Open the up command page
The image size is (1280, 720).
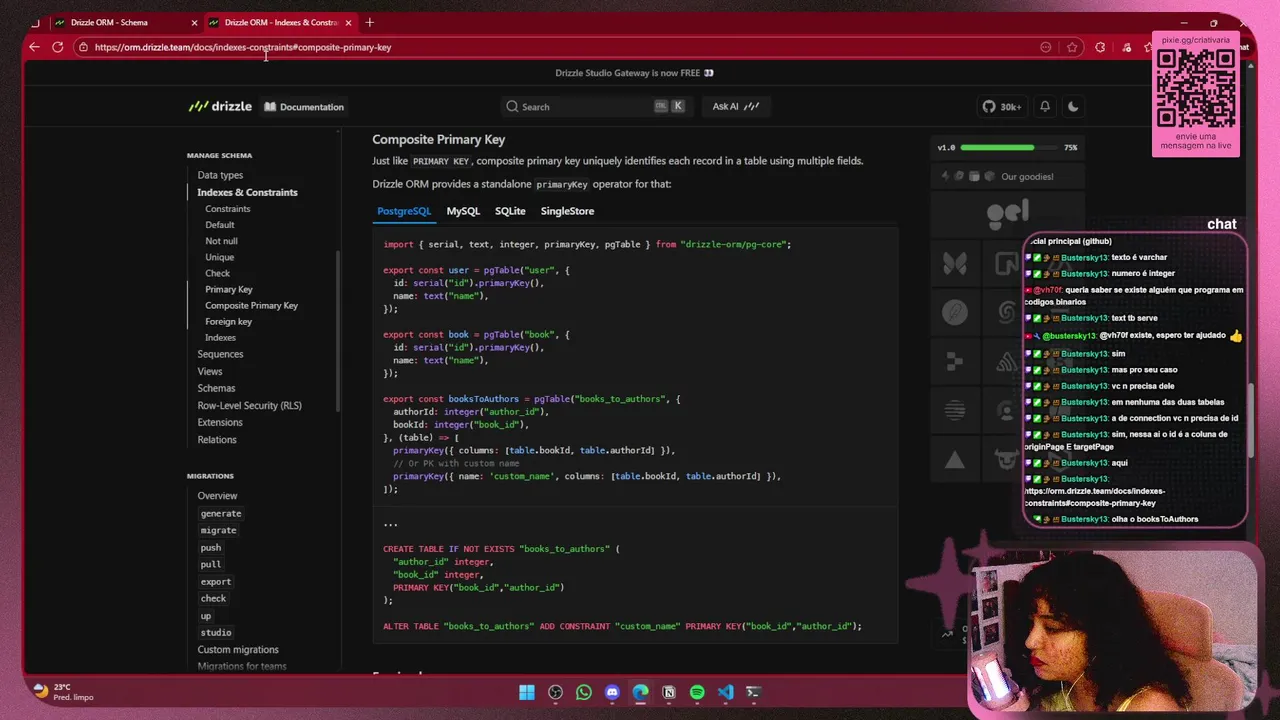coord(205,615)
